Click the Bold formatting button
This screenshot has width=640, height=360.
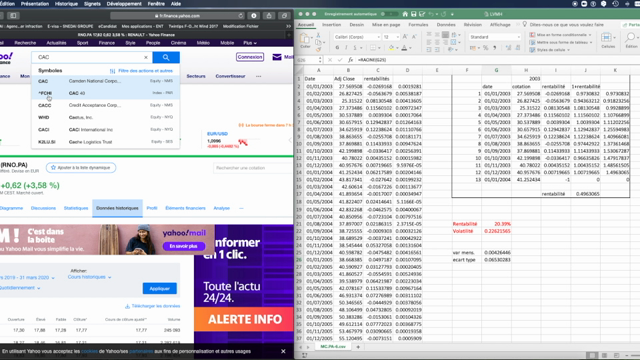337,48
